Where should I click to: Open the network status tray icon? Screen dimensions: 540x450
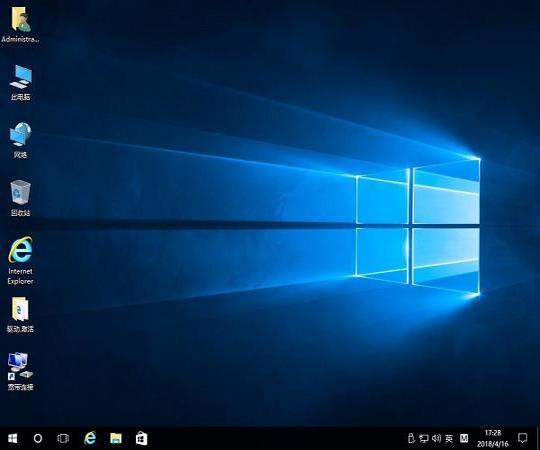point(424,438)
